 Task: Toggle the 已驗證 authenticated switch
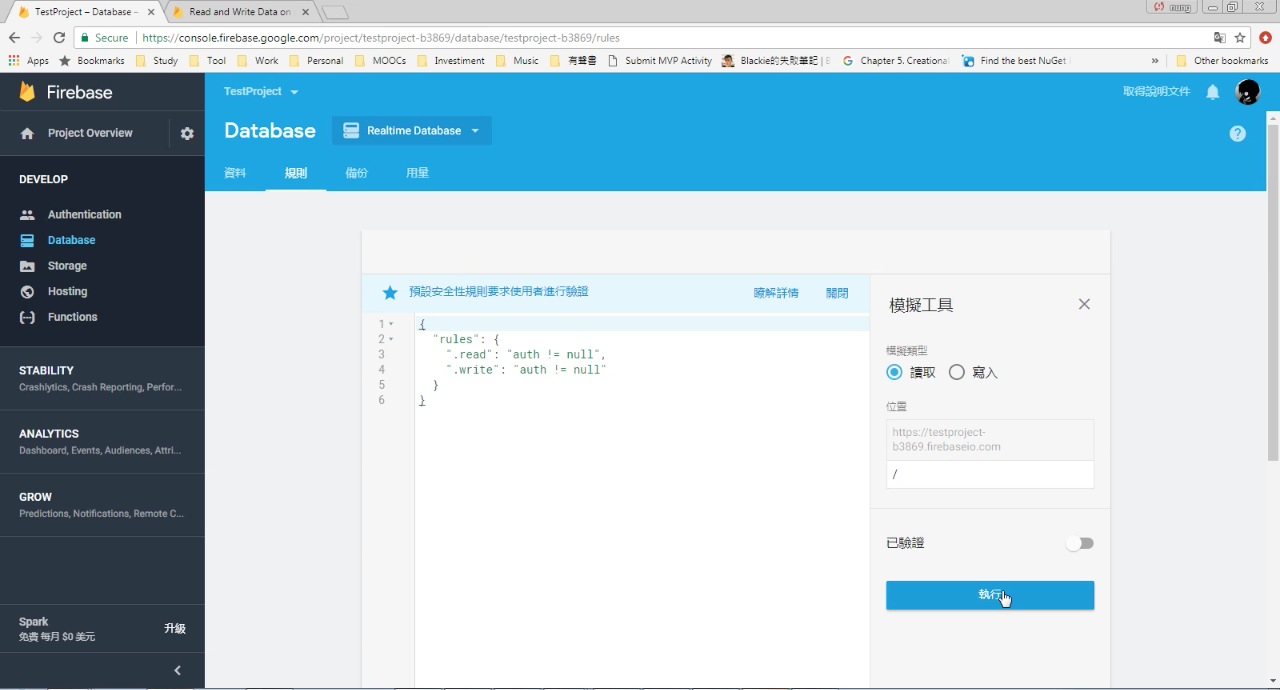click(x=1080, y=543)
